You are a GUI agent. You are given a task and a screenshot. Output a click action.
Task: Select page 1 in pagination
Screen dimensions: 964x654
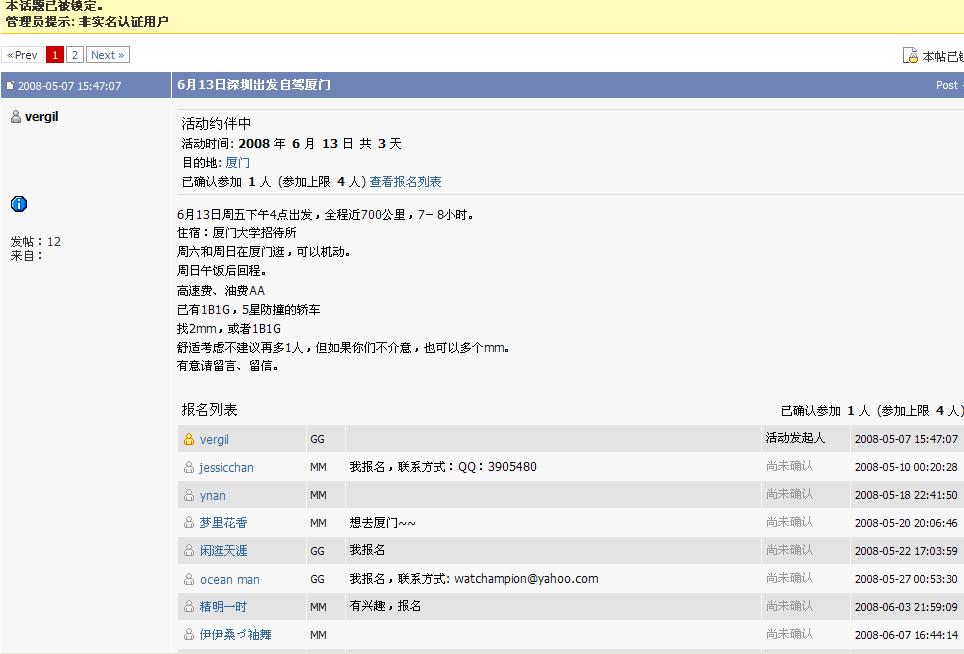point(55,55)
